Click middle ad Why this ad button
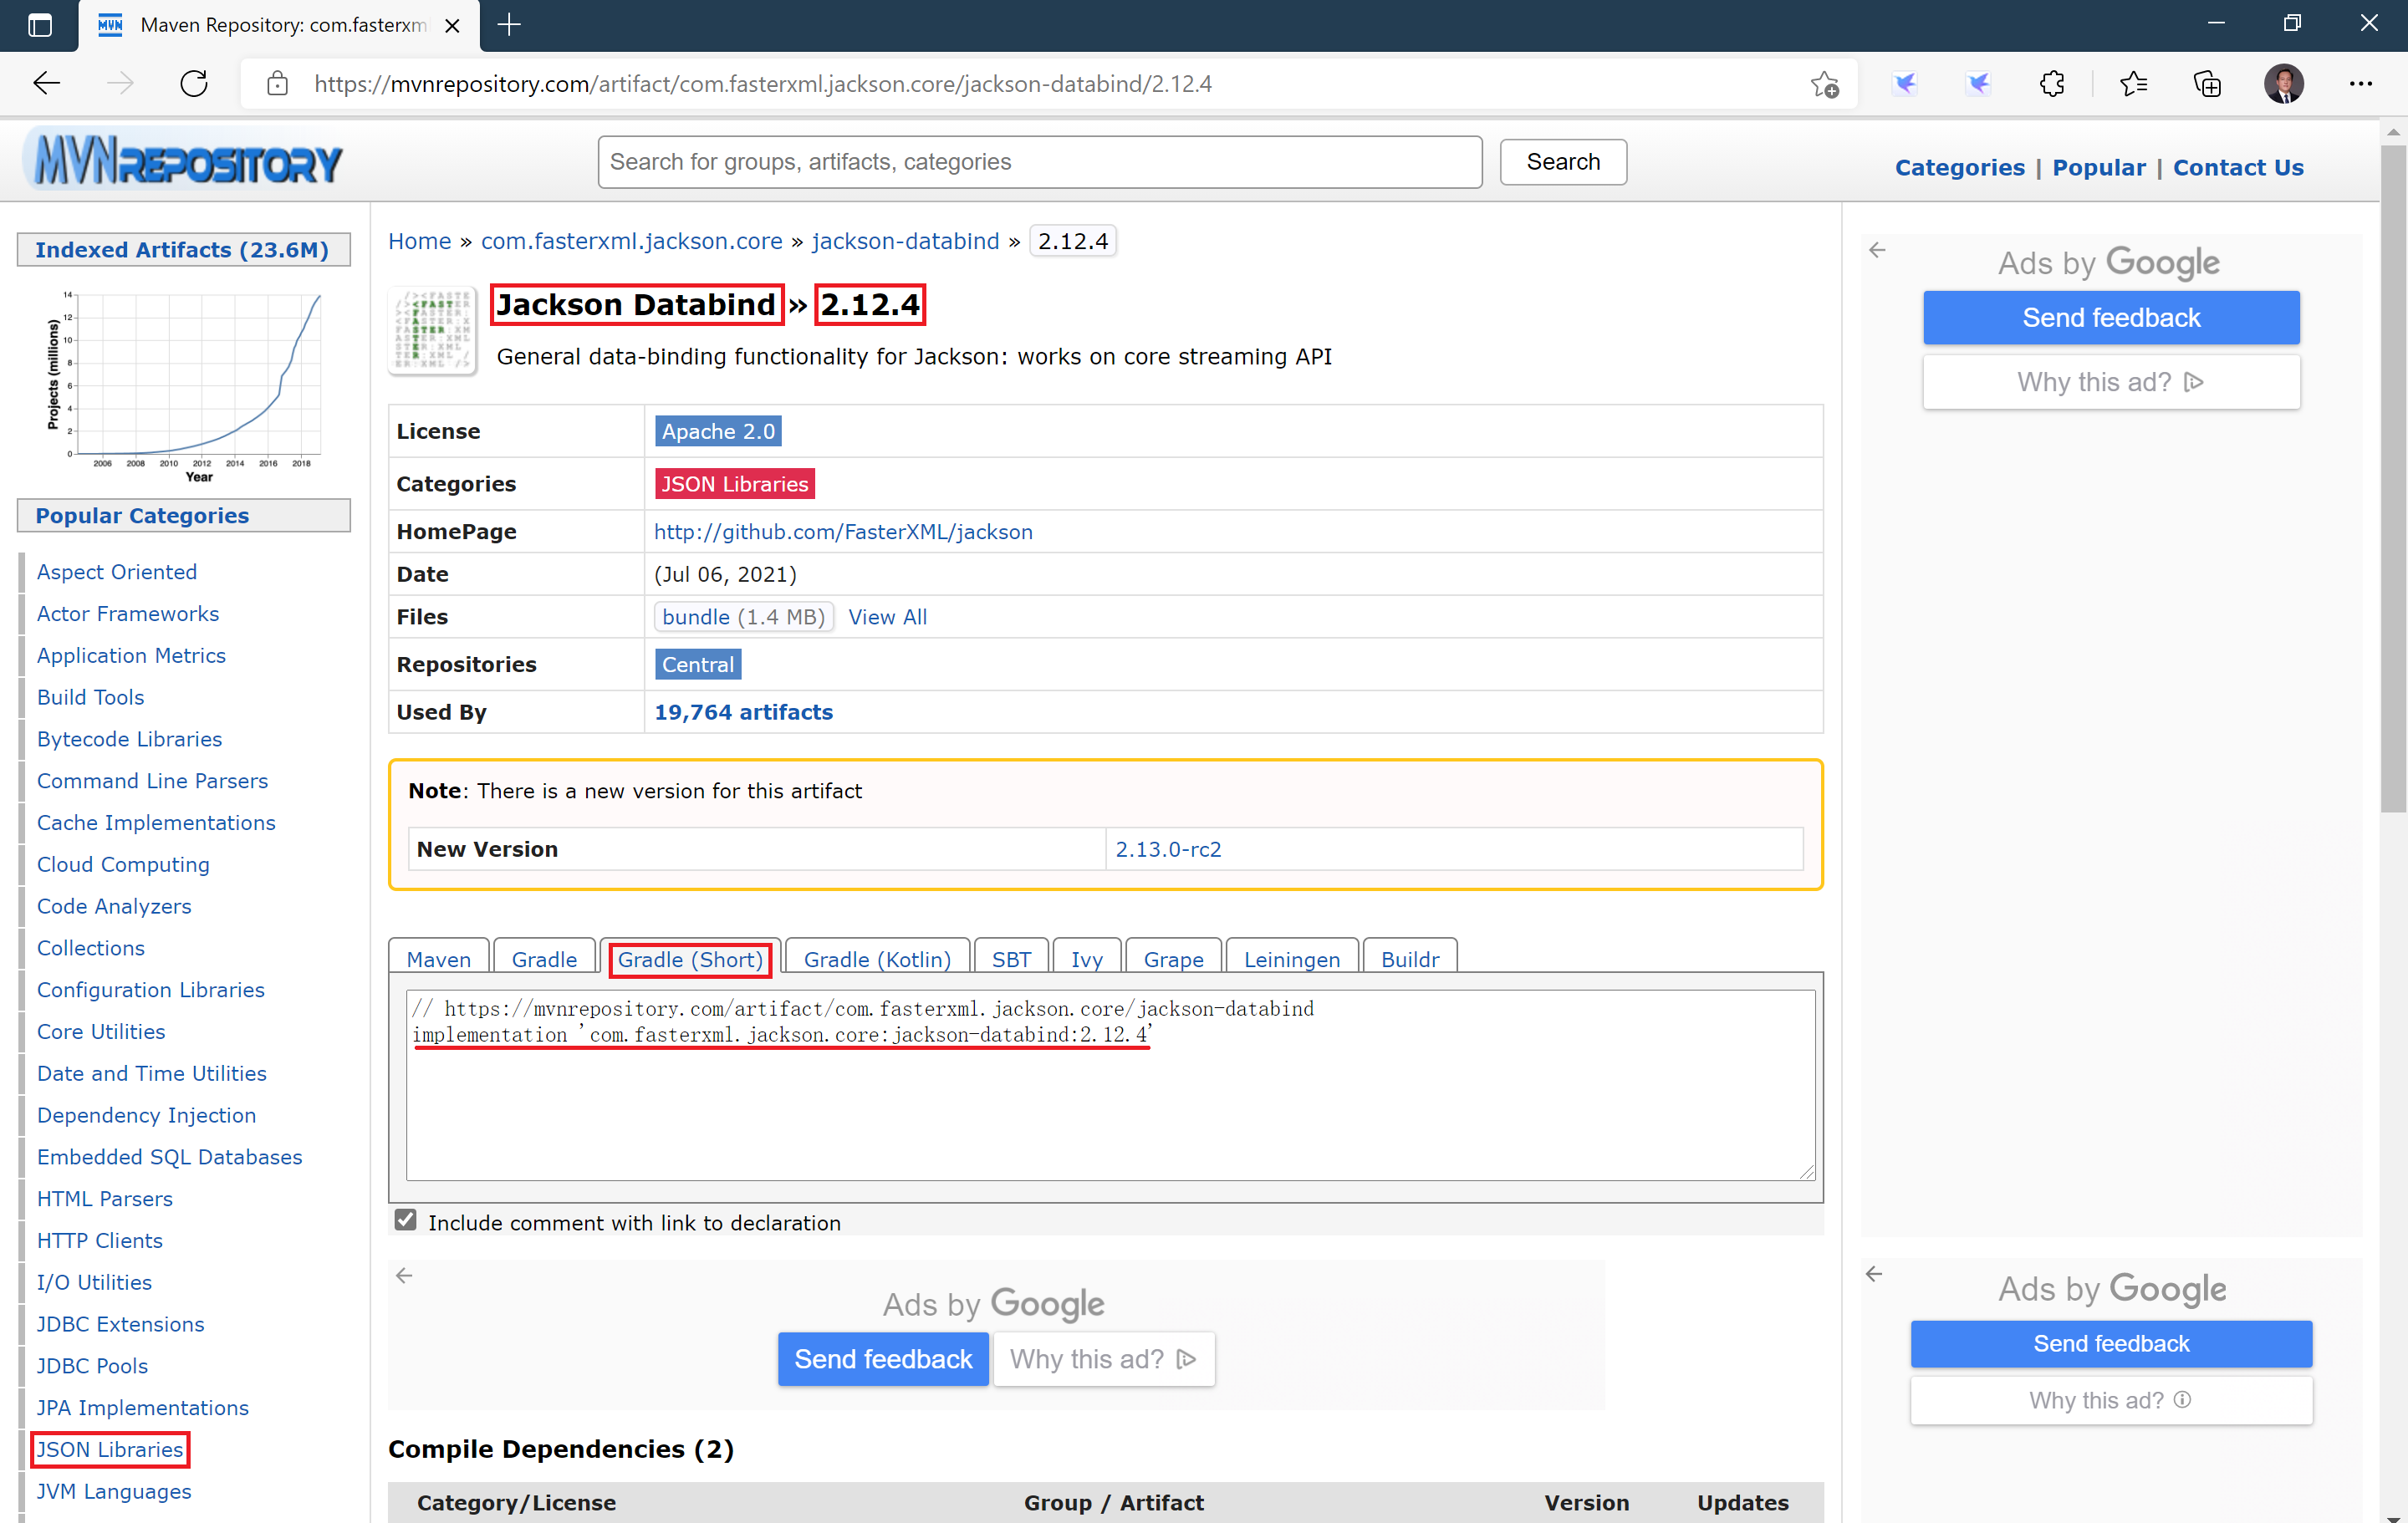This screenshot has width=2408, height=1523. pos(1103,1358)
